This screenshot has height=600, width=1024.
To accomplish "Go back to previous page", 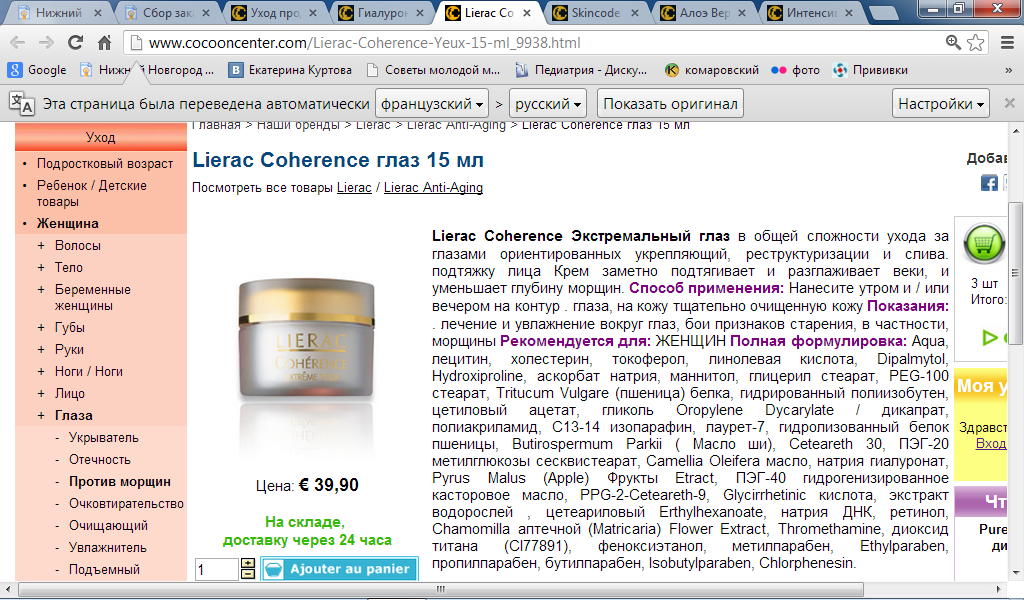I will point(18,43).
